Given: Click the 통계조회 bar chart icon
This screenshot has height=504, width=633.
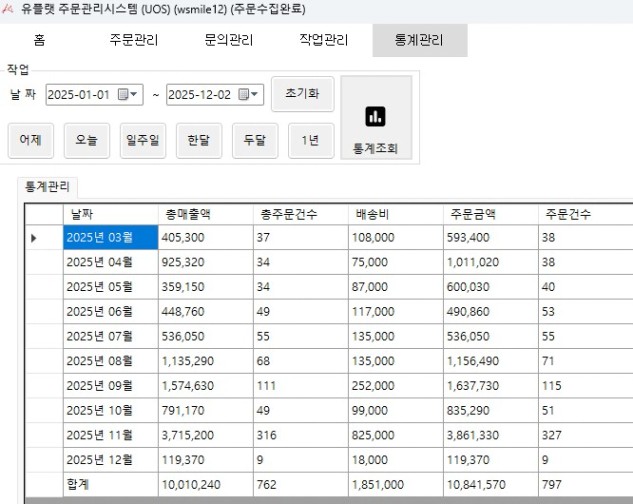Looking at the screenshot, I should (x=375, y=117).
